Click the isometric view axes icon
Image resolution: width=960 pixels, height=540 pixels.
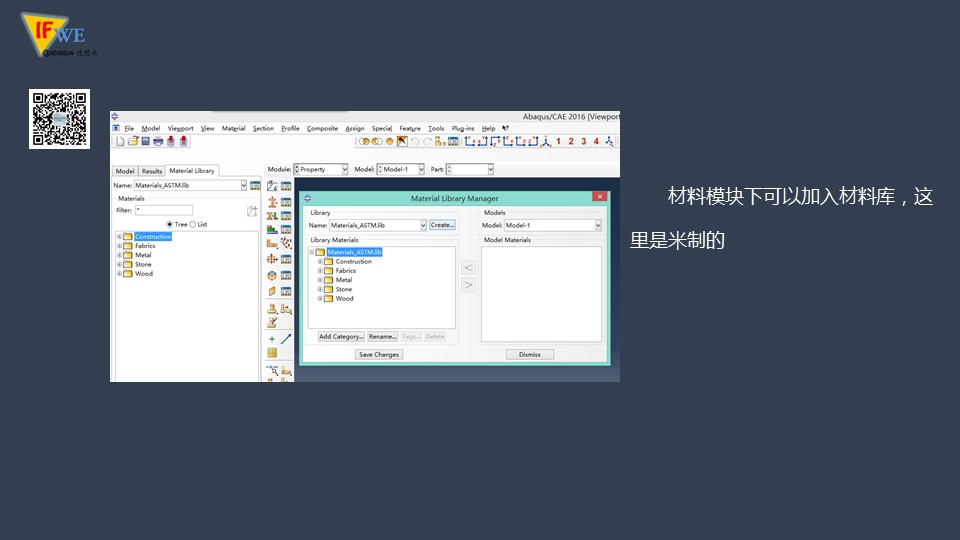(546, 141)
